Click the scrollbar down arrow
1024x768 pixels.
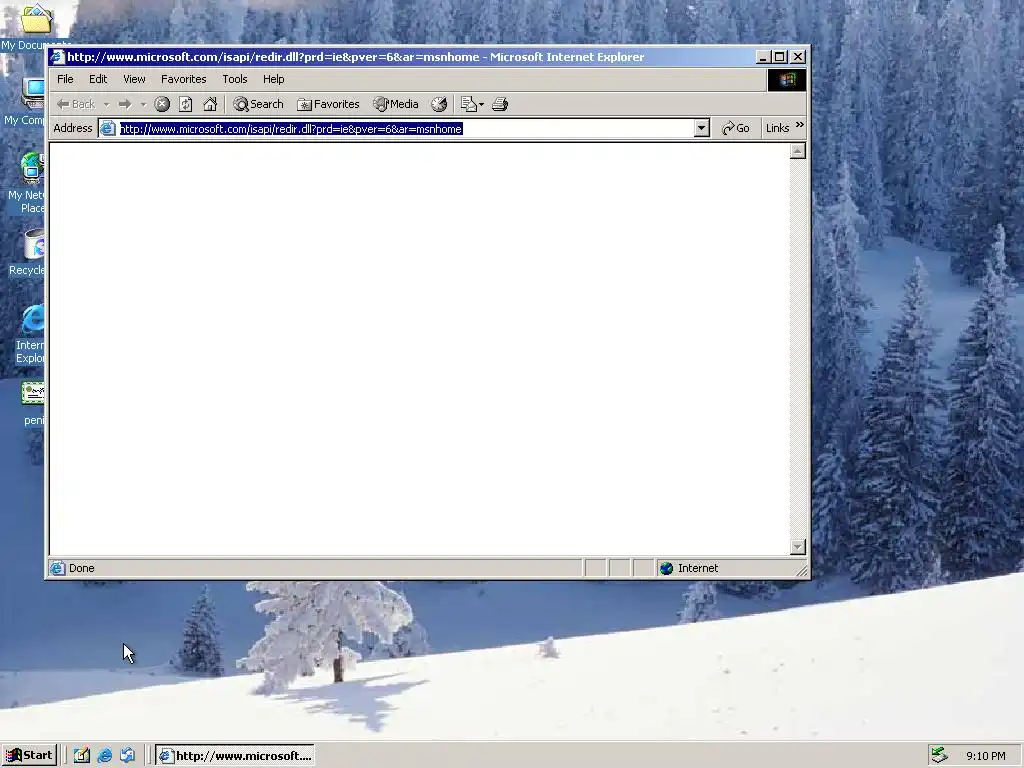(797, 547)
